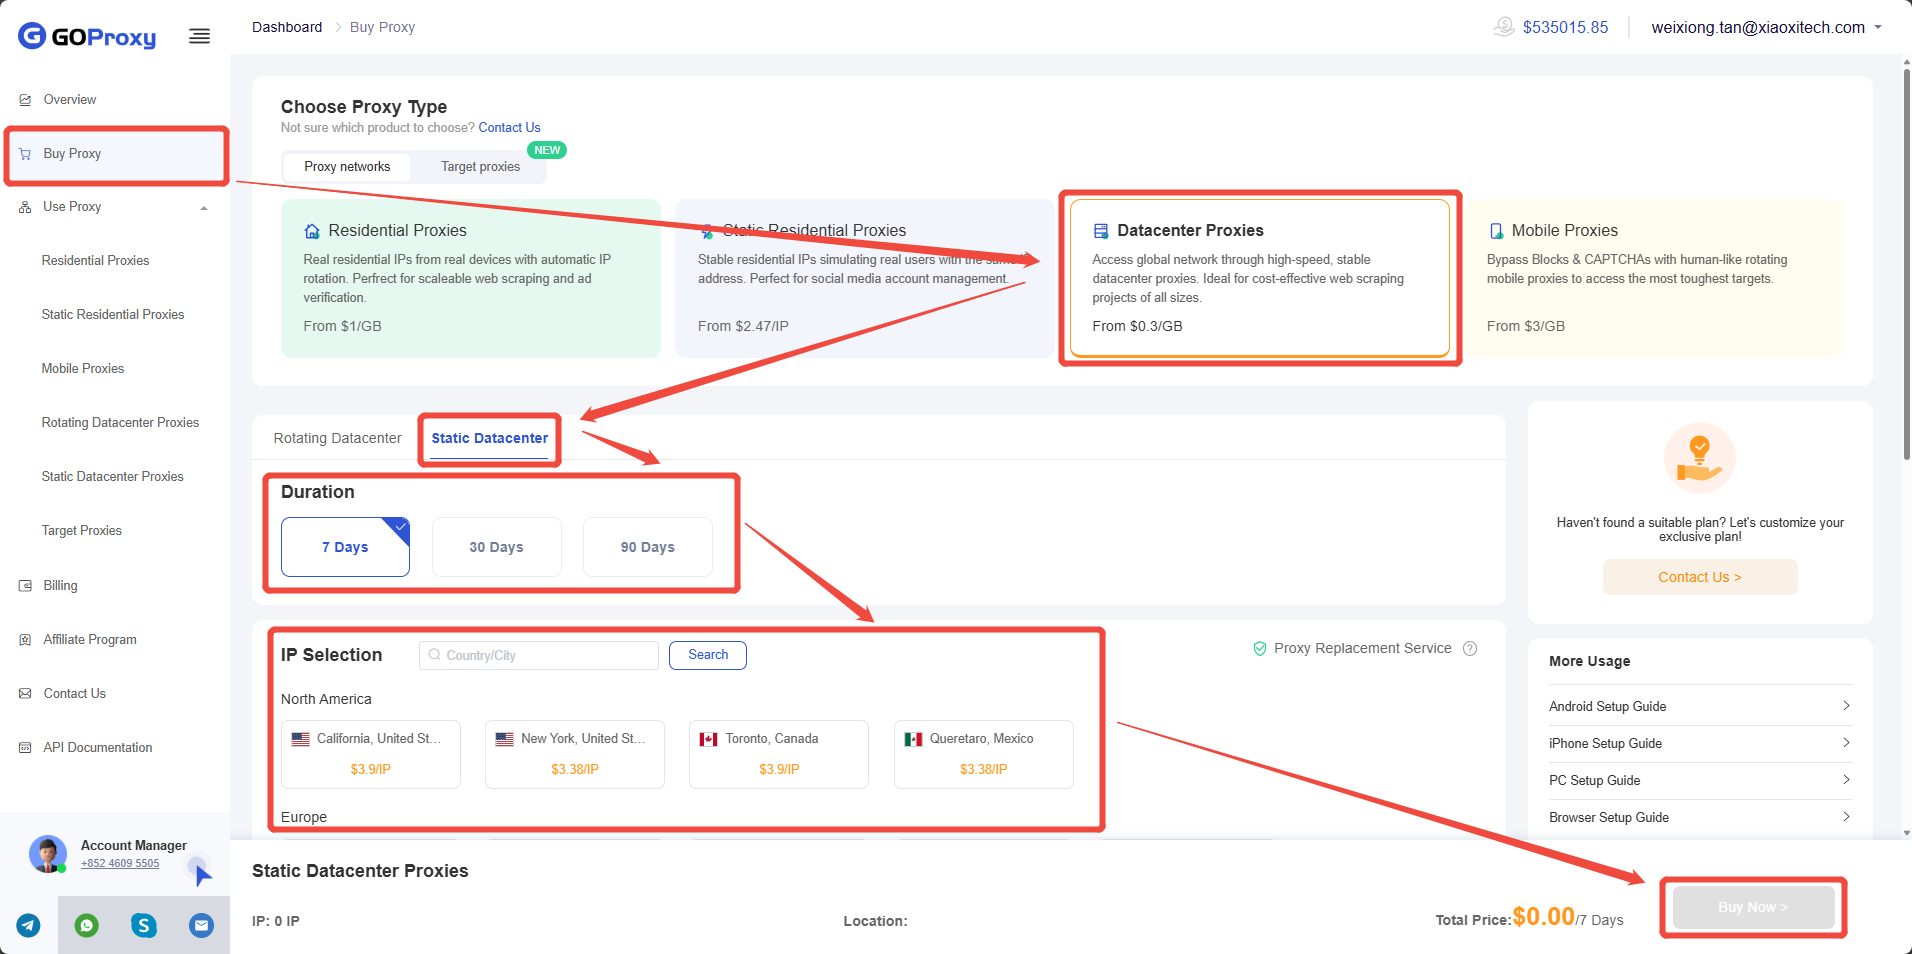The height and width of the screenshot is (954, 1912).
Task: Choose the New York, United States IP card
Action: 575,754
